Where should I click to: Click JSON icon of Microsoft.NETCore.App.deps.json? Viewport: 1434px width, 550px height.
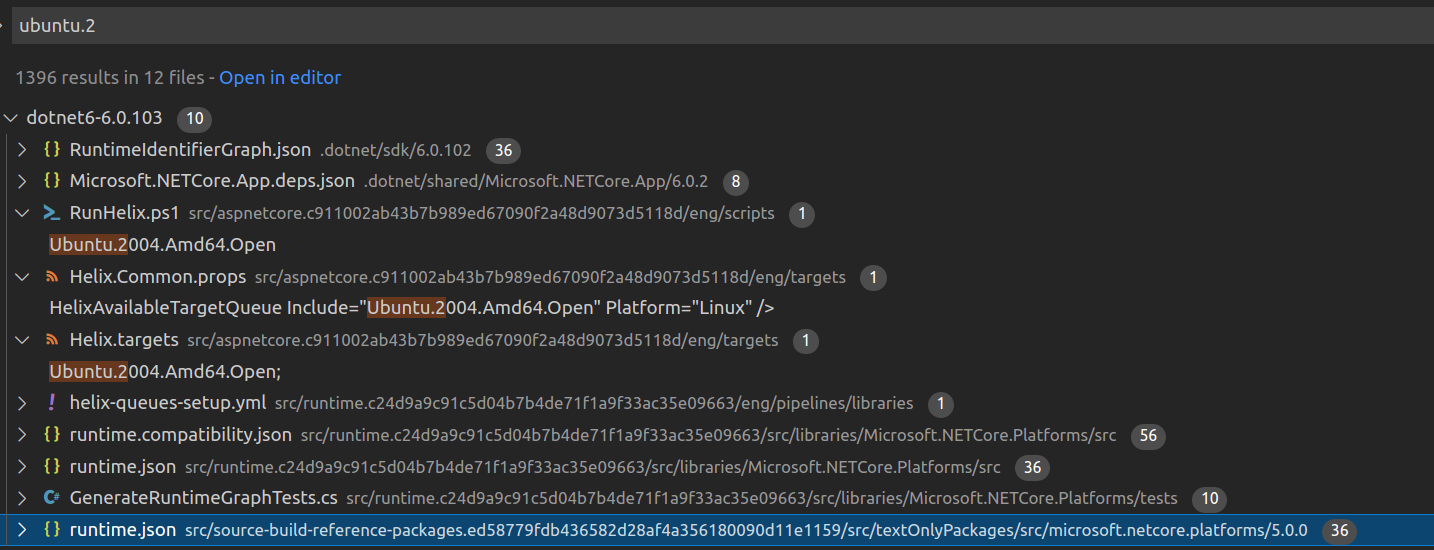51,181
